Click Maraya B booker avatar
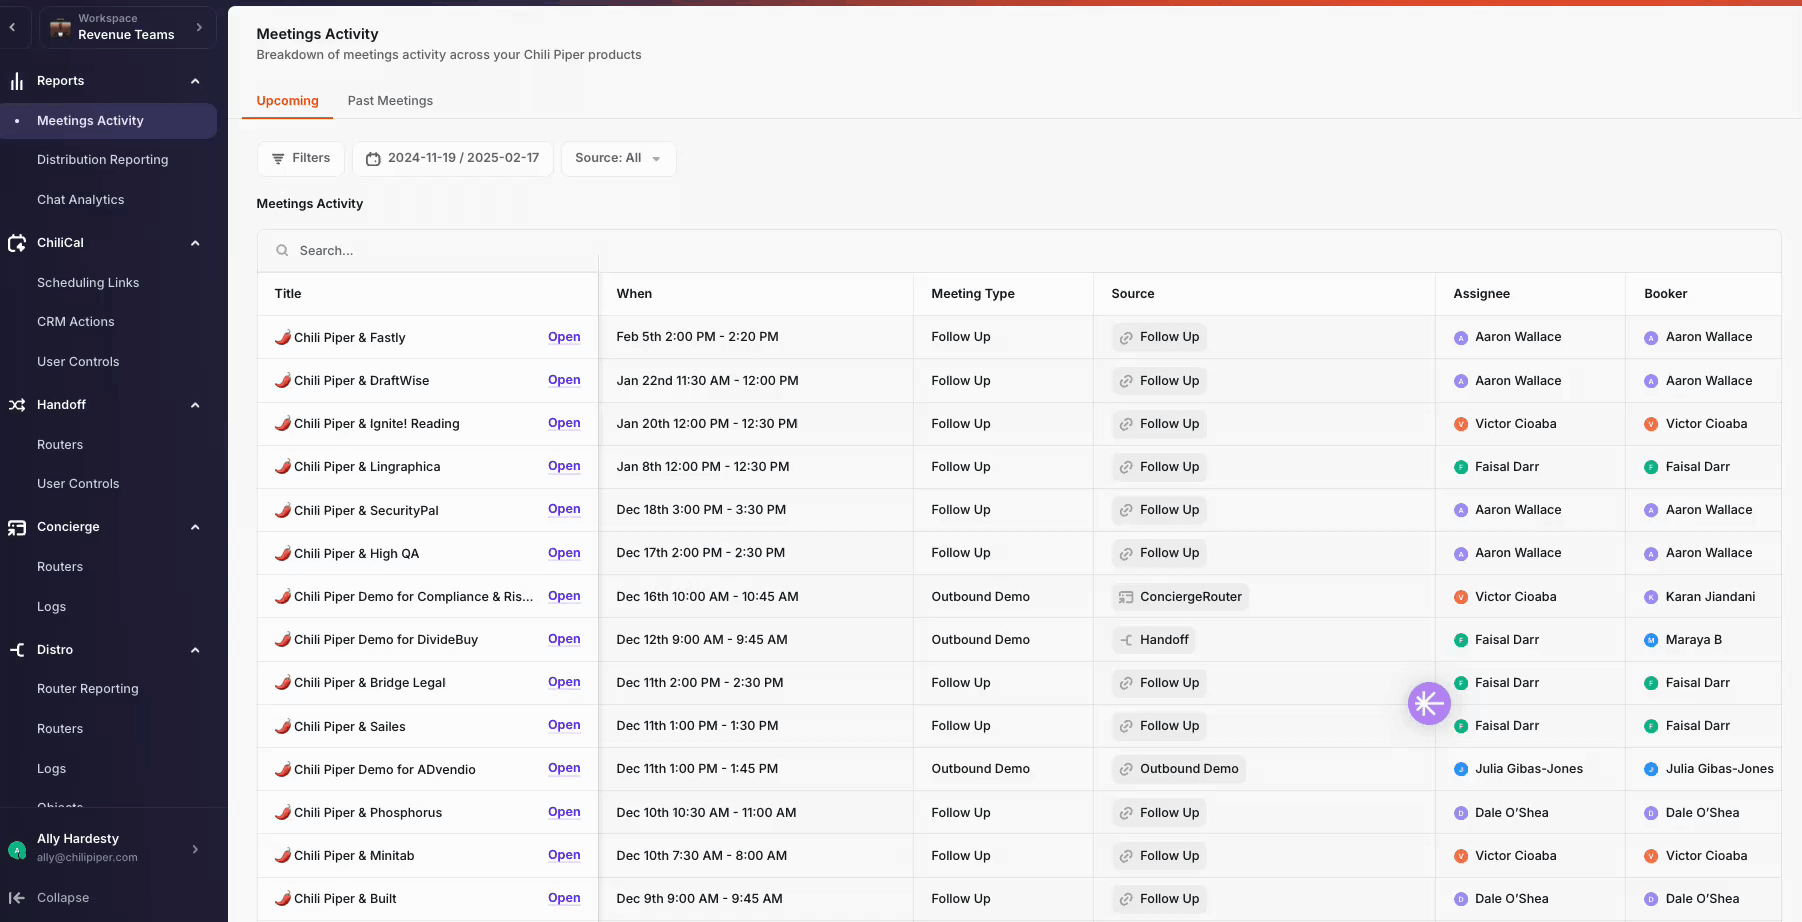Image resolution: width=1802 pixels, height=922 pixels. tap(1651, 640)
